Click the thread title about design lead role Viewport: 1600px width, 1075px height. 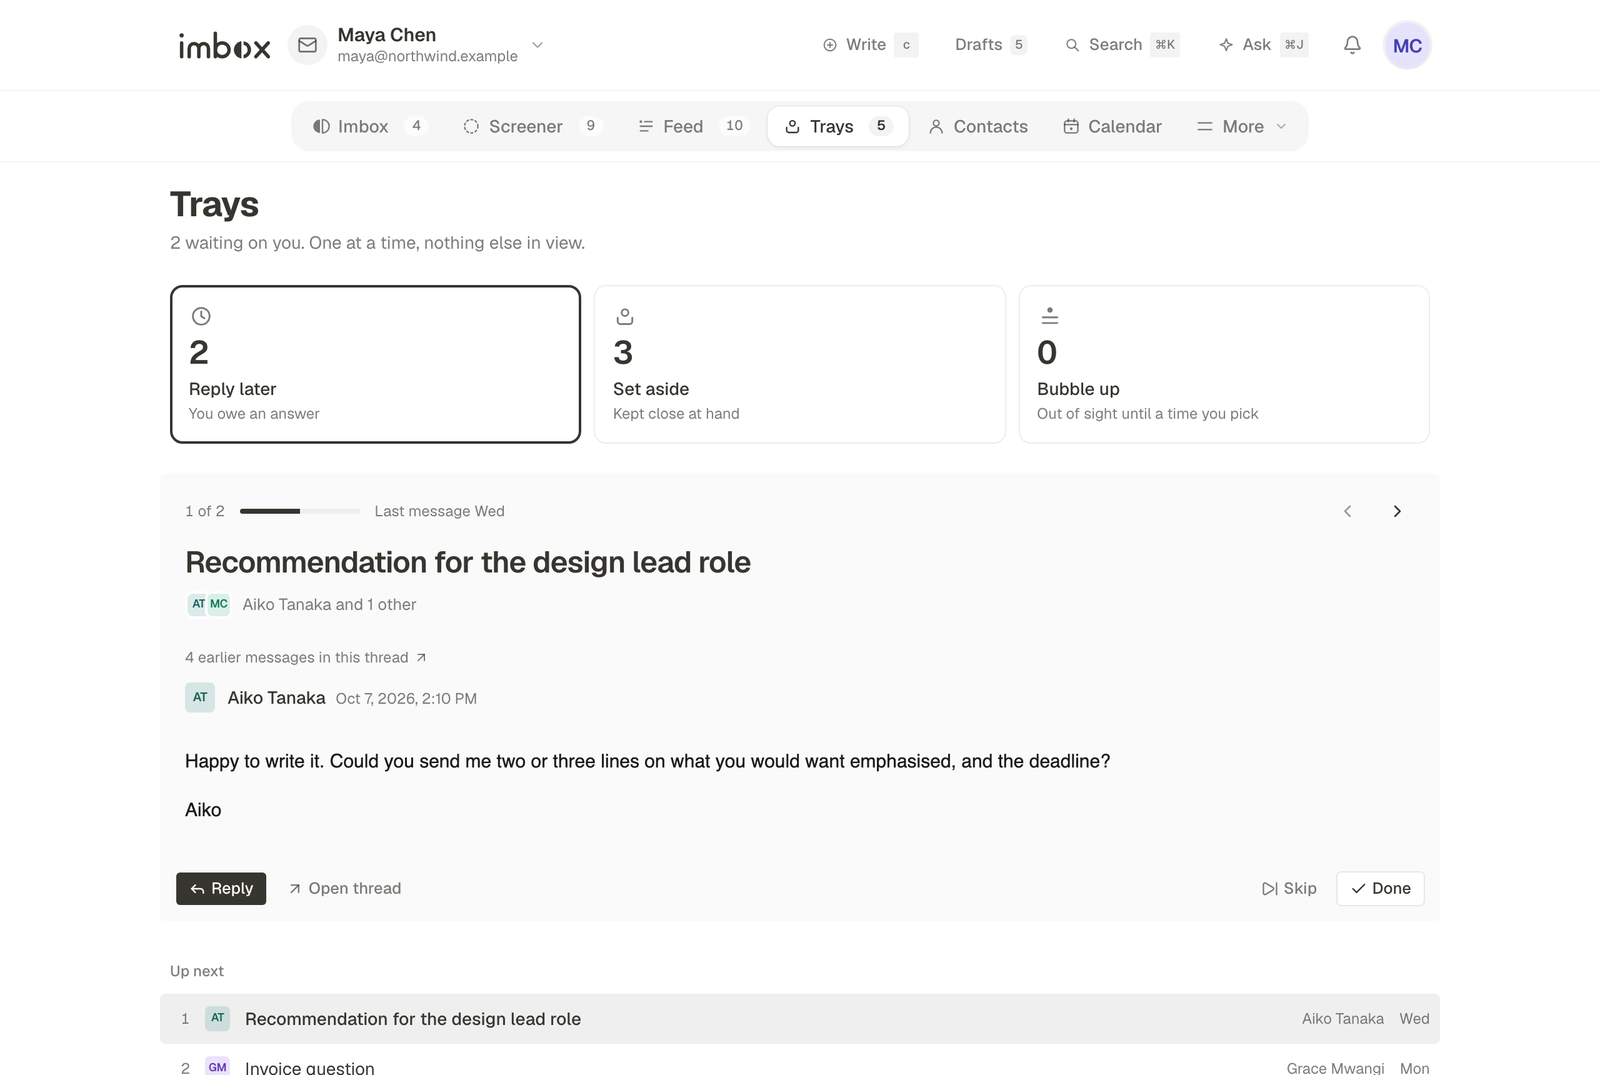tap(468, 562)
